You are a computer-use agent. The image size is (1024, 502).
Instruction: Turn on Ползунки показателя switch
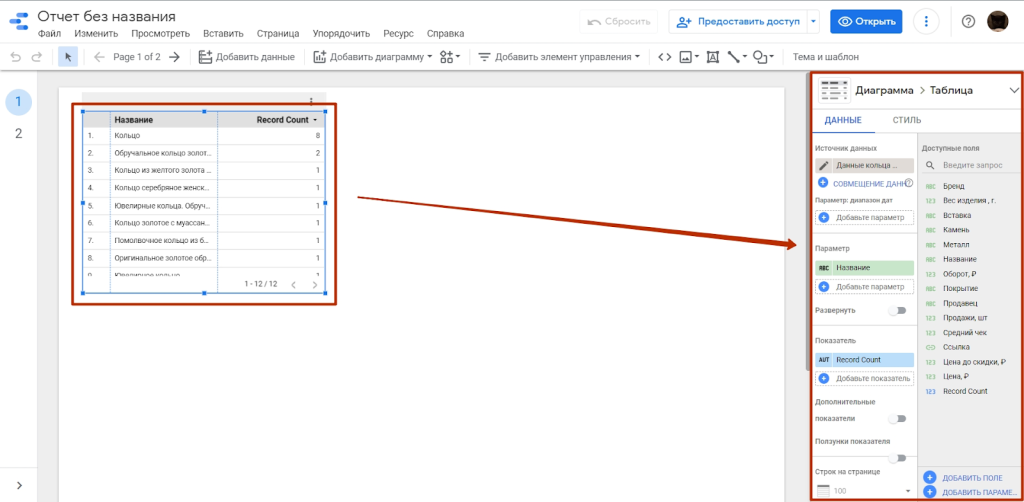[x=898, y=458]
